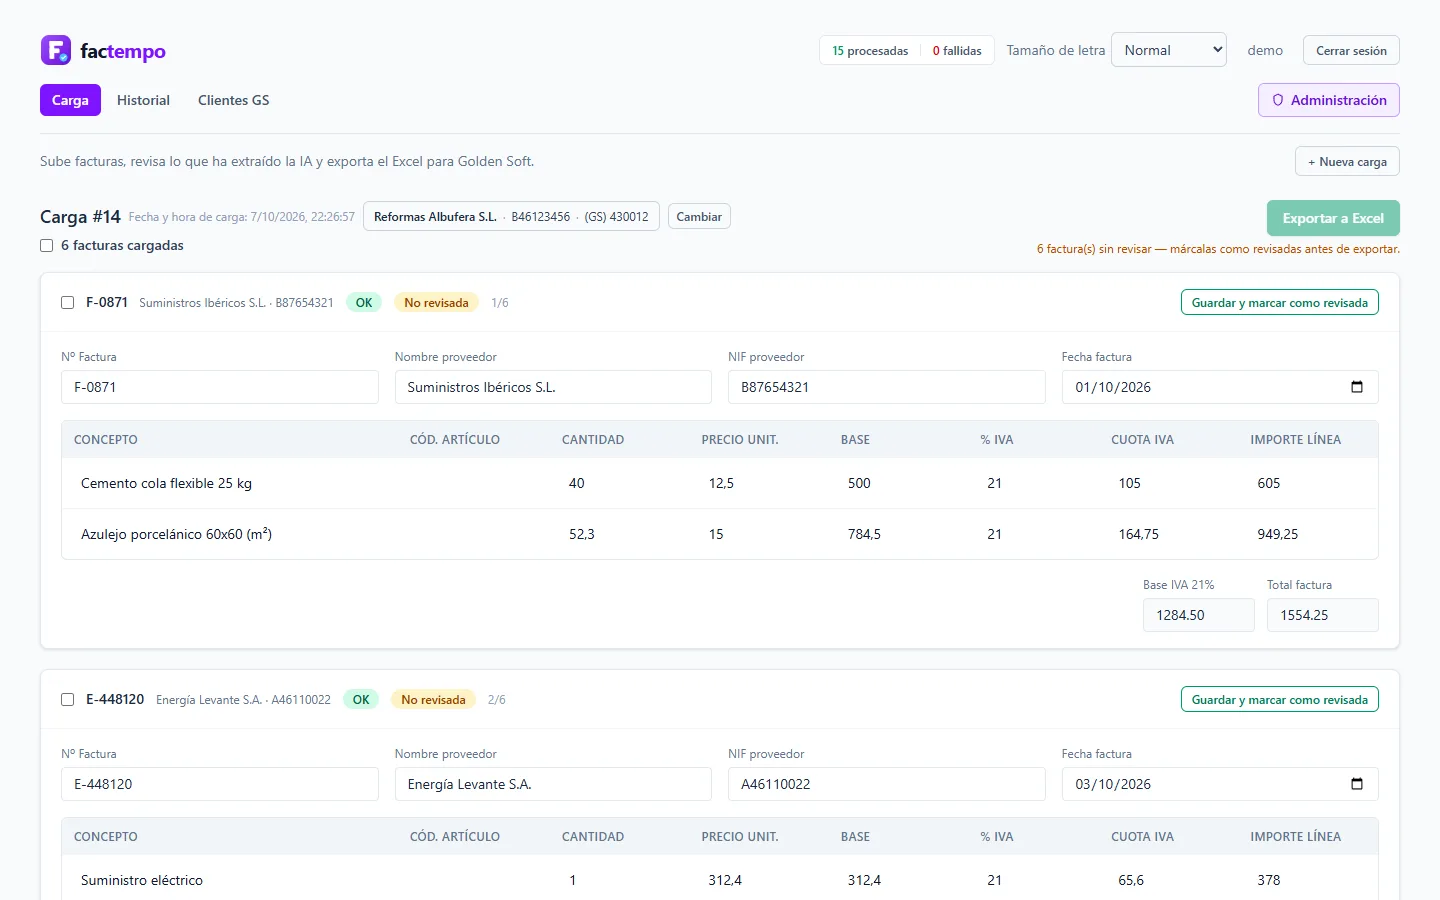
Task: Save and mark E-448120 as revisada
Action: [1280, 700]
